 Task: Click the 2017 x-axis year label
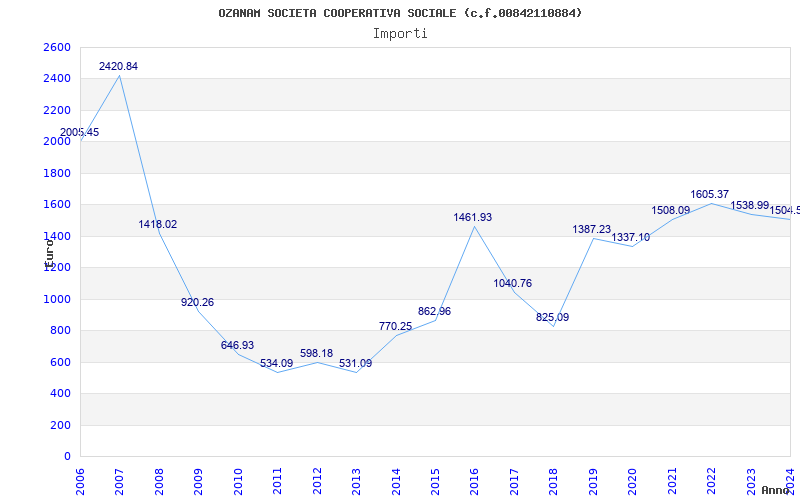tap(514, 482)
